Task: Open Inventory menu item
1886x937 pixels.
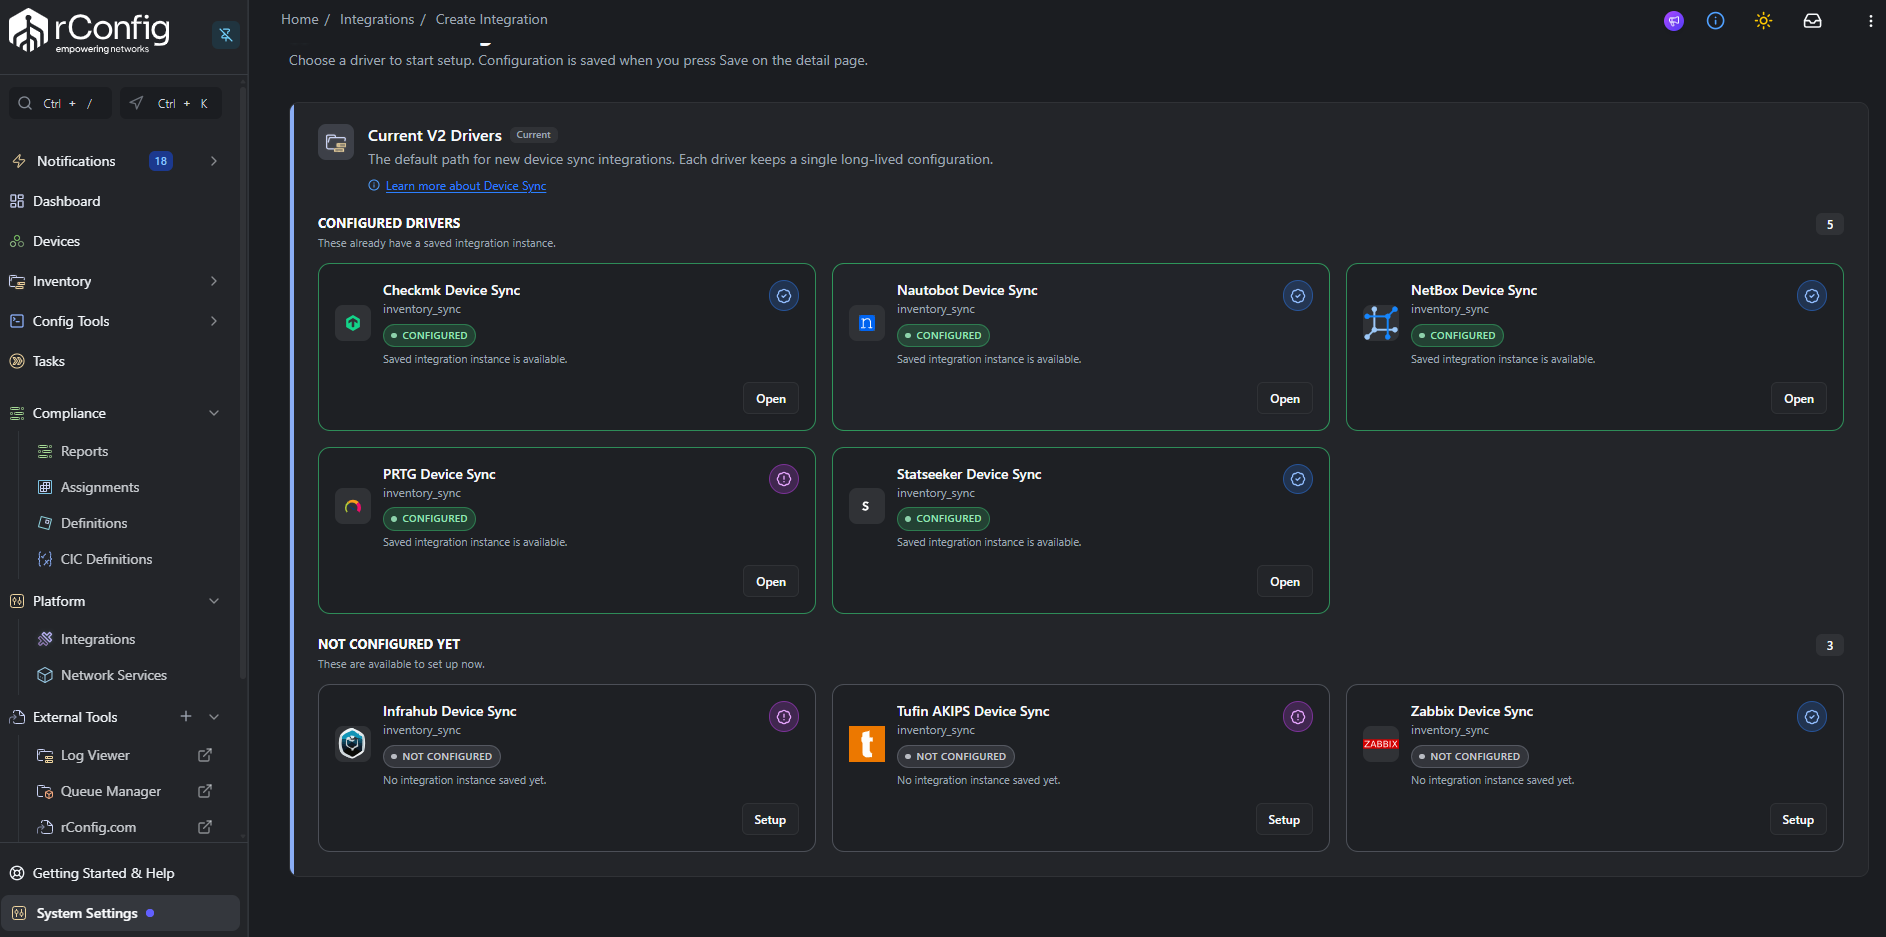Action: [x=62, y=281]
